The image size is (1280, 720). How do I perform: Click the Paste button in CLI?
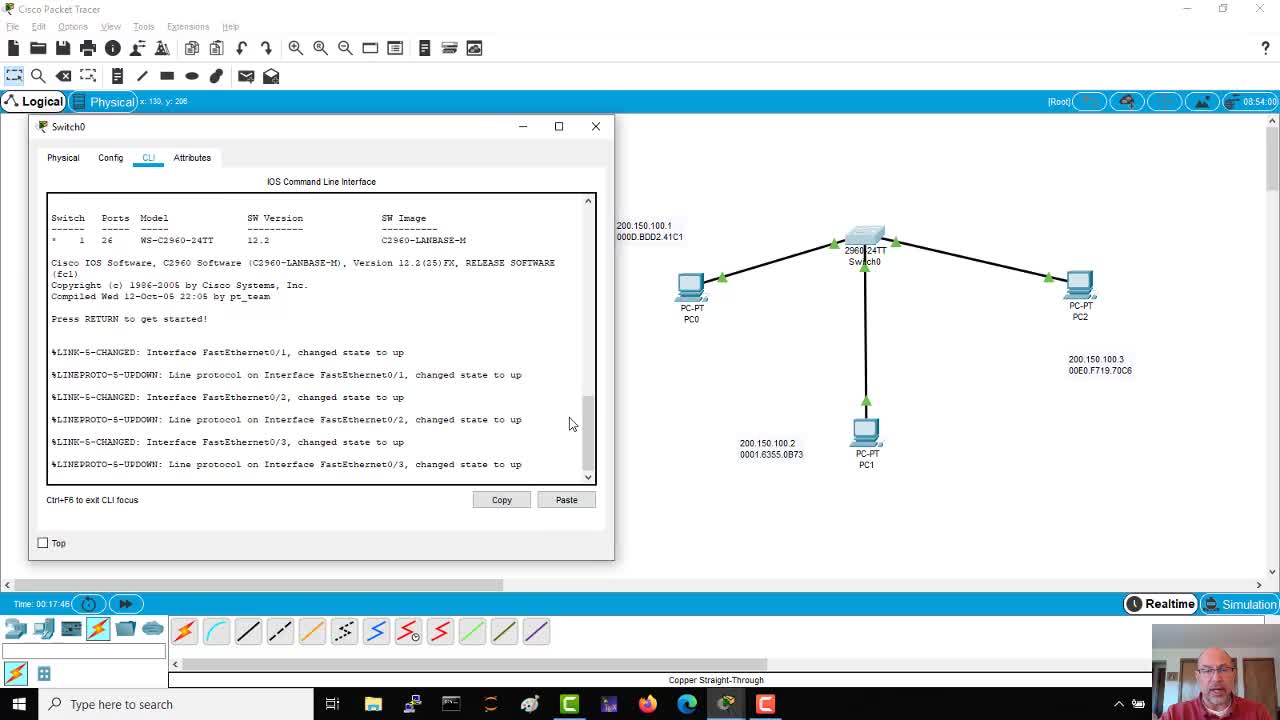pos(567,500)
